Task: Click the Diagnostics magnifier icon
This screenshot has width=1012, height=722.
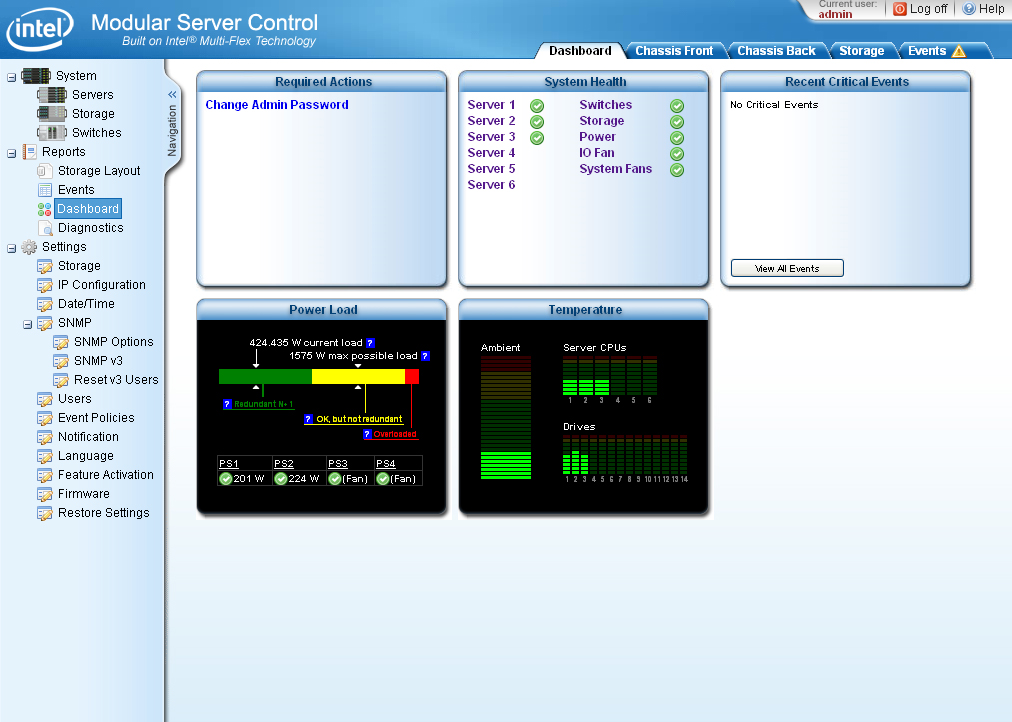Action: pos(45,228)
